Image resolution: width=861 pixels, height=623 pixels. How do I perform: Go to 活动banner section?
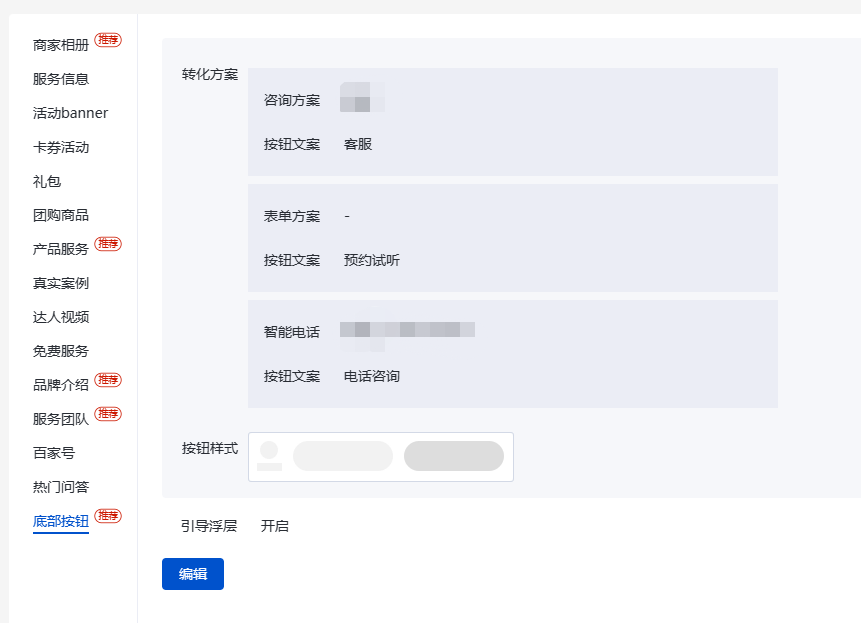(70, 113)
